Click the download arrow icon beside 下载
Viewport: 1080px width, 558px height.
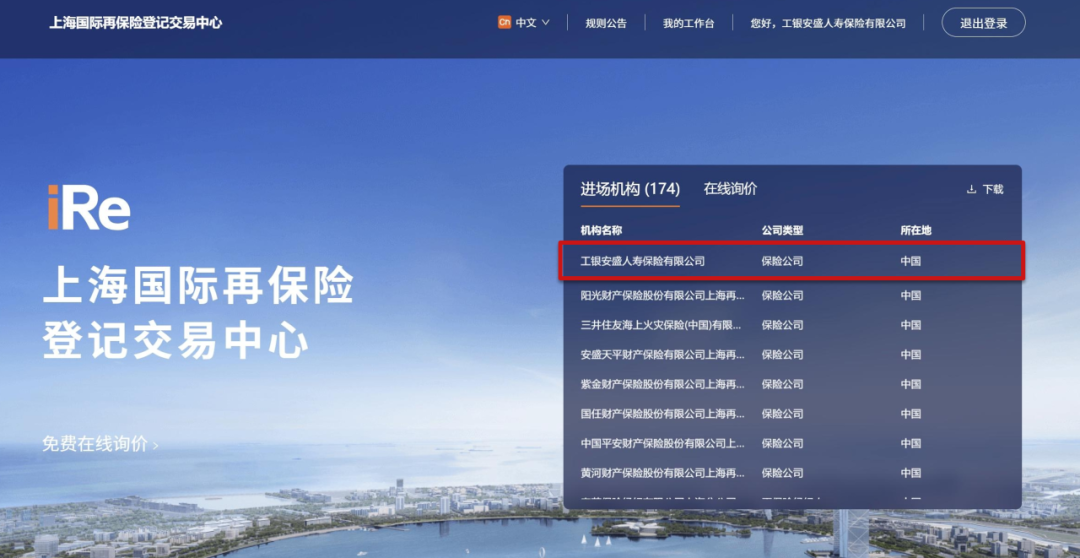click(971, 189)
